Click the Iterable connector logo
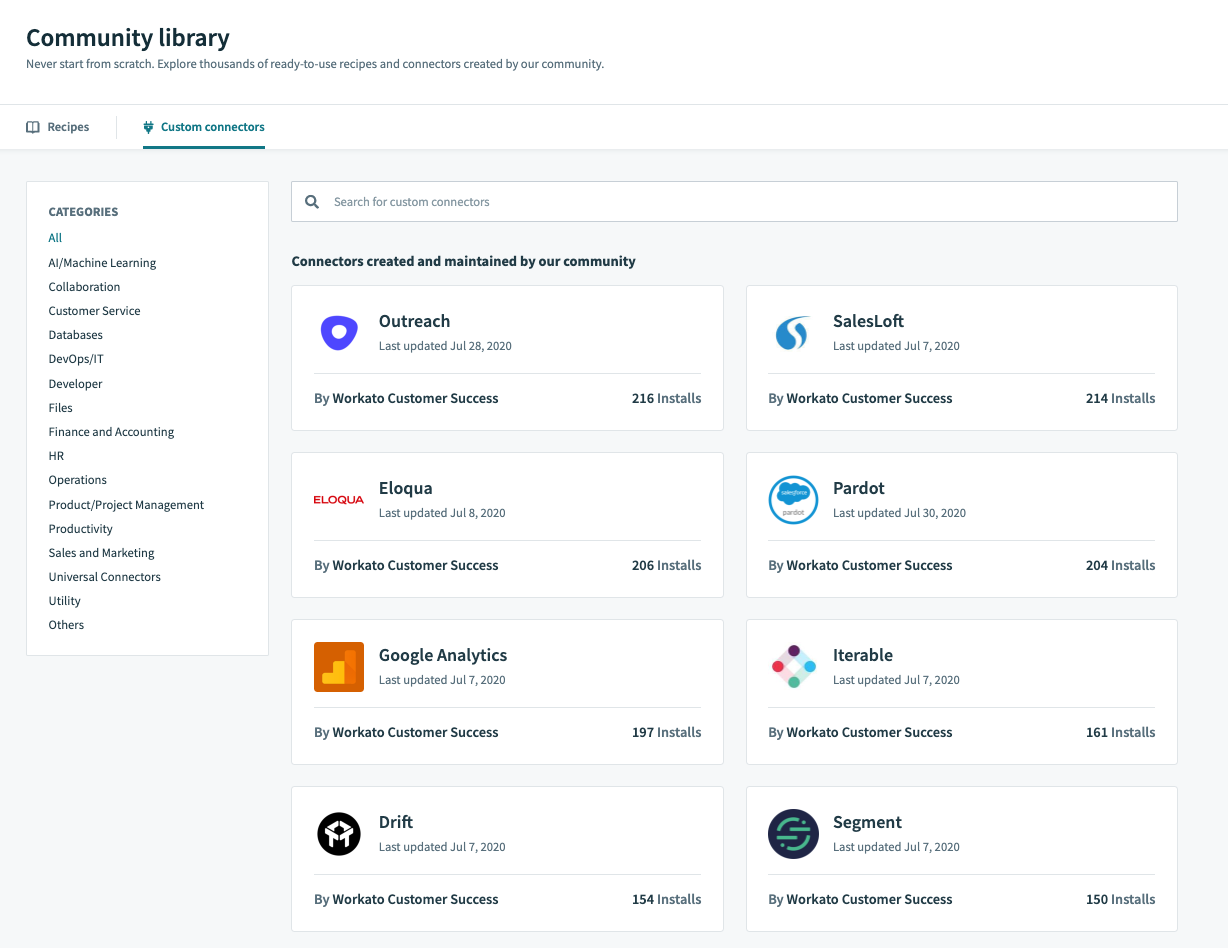Viewport: 1228px width, 948px height. tap(793, 667)
